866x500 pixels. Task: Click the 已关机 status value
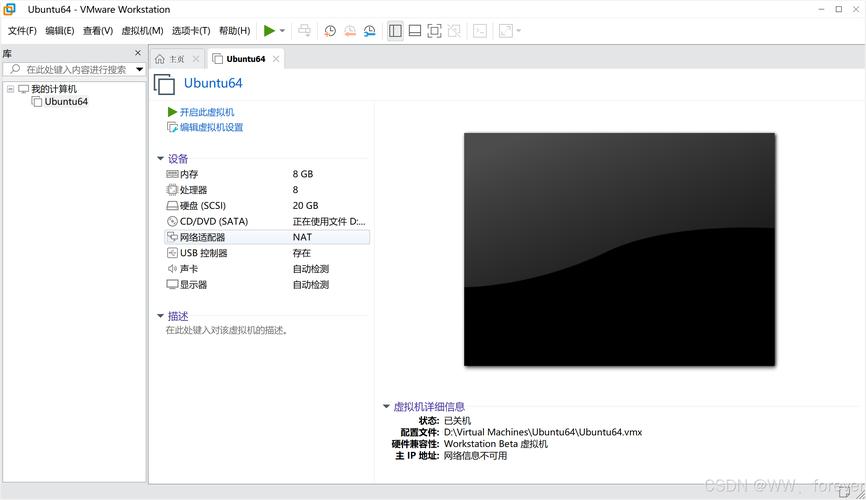click(457, 420)
